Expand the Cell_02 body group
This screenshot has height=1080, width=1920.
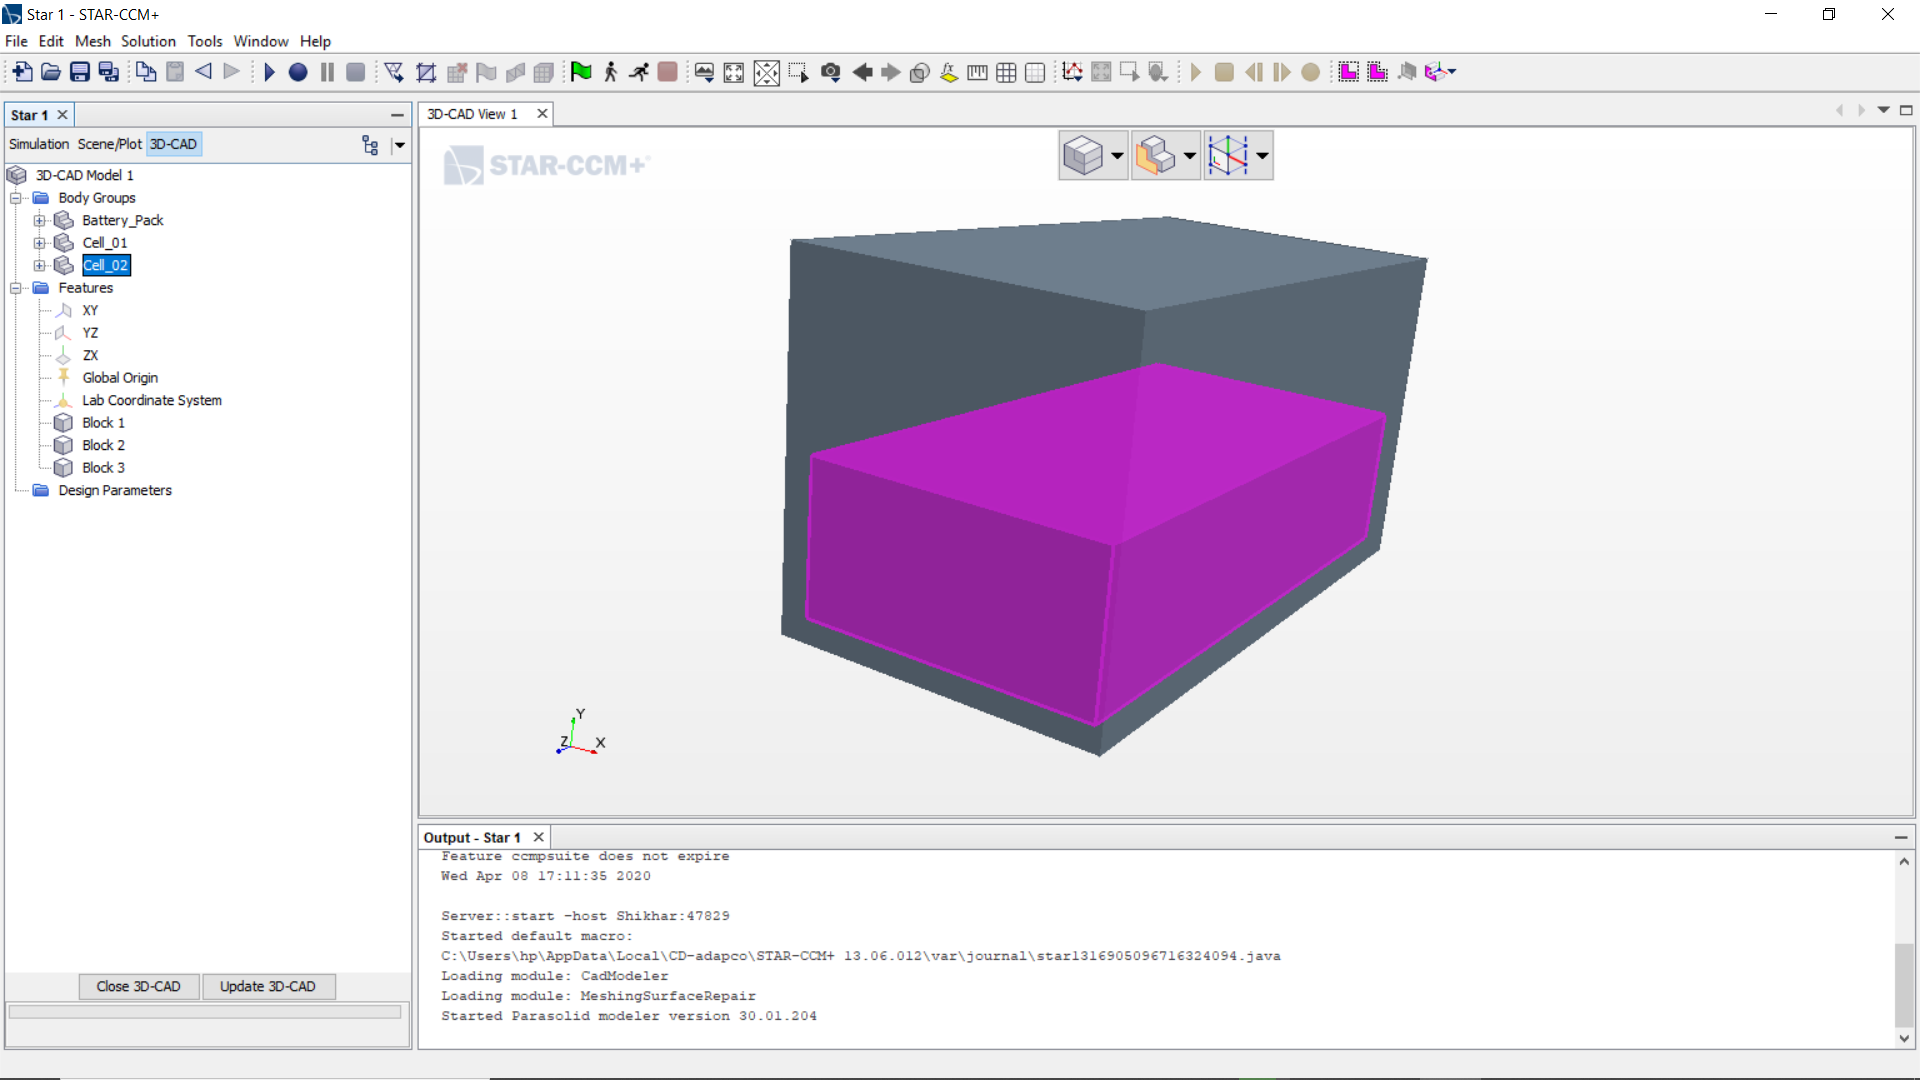tap(39, 265)
